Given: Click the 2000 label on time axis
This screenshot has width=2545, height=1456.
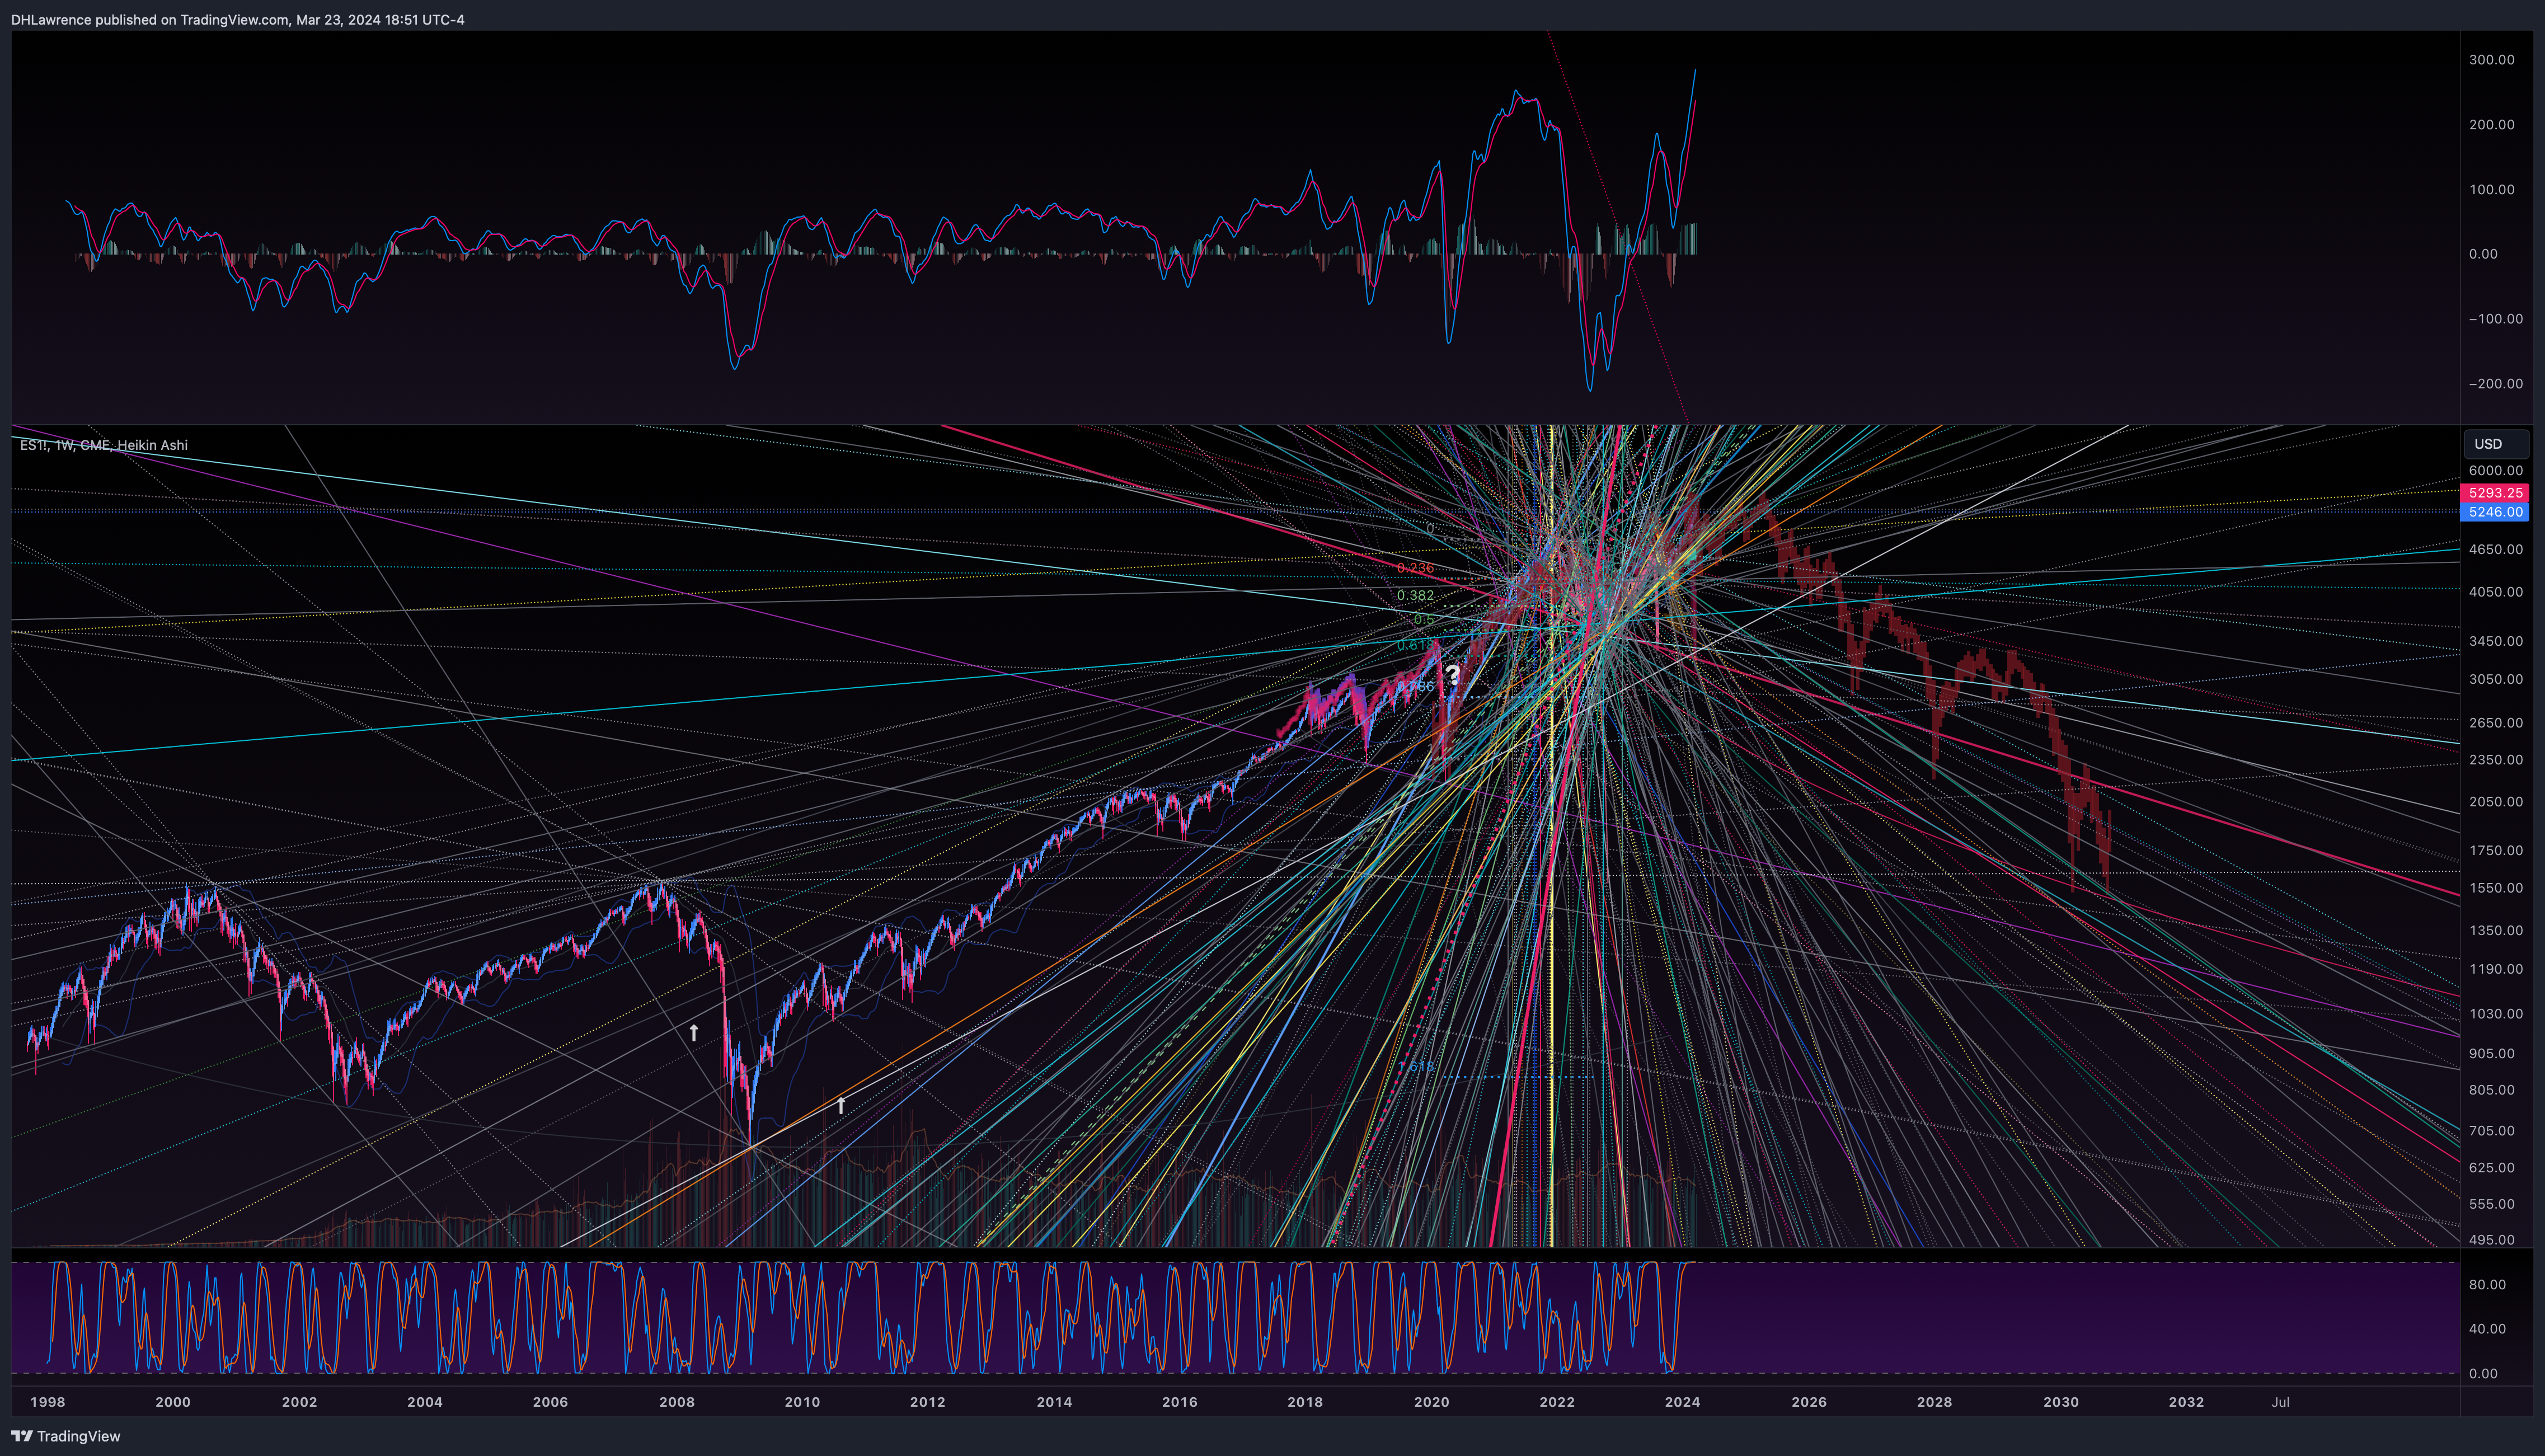Looking at the screenshot, I should click(x=173, y=1402).
